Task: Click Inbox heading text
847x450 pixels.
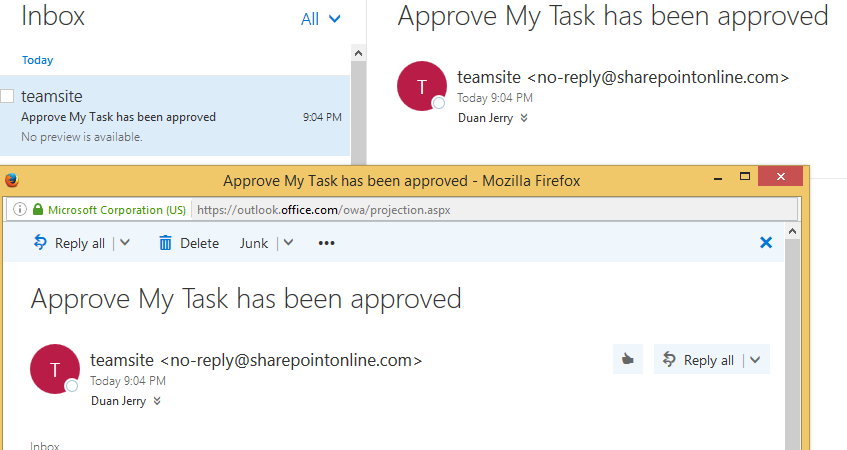Action: [53, 16]
